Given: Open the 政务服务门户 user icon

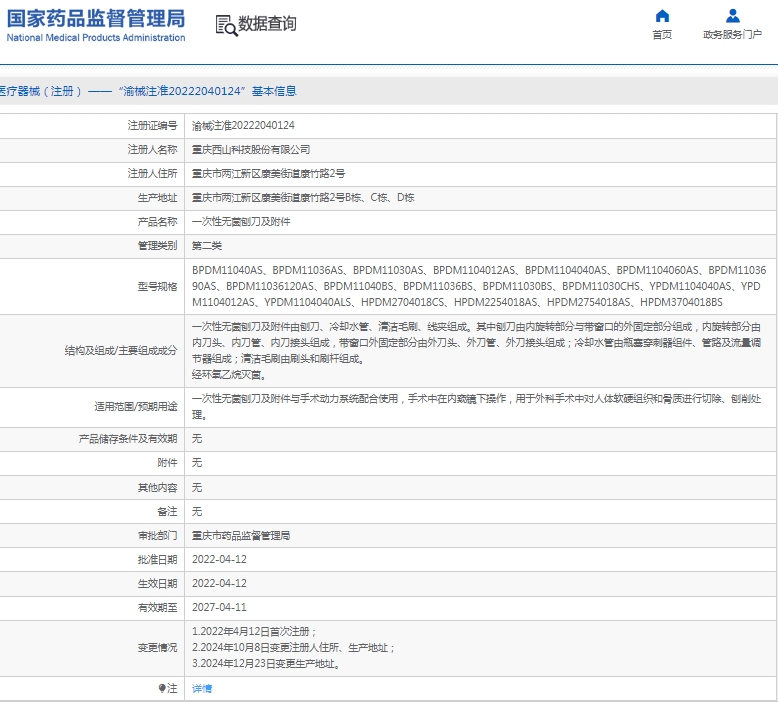Looking at the screenshot, I should pyautogui.click(x=732, y=16).
